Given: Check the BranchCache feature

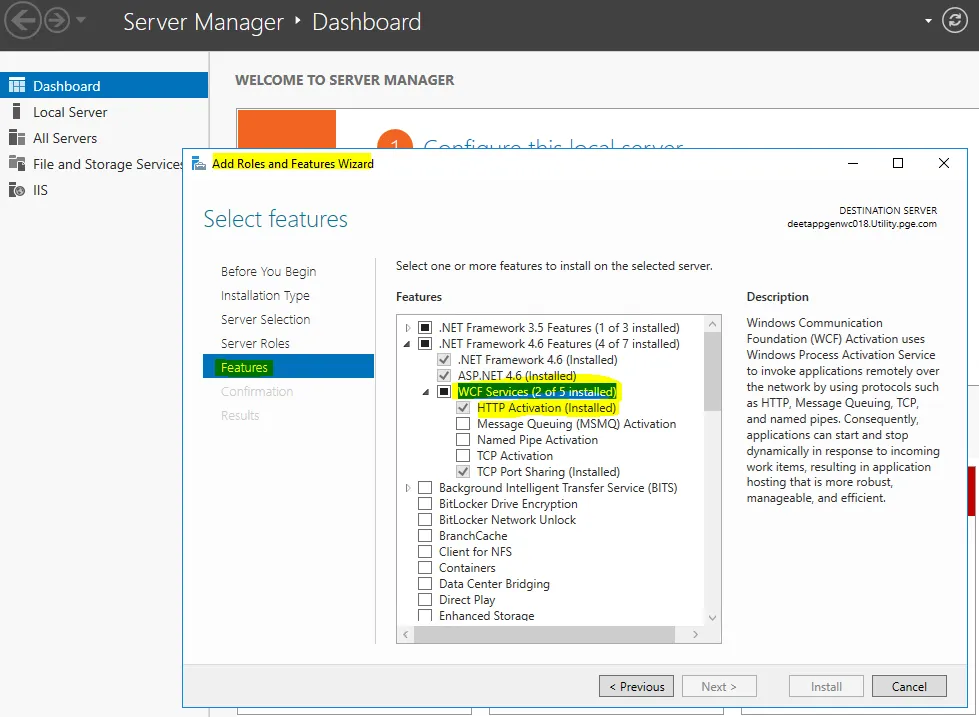Looking at the screenshot, I should point(425,535).
